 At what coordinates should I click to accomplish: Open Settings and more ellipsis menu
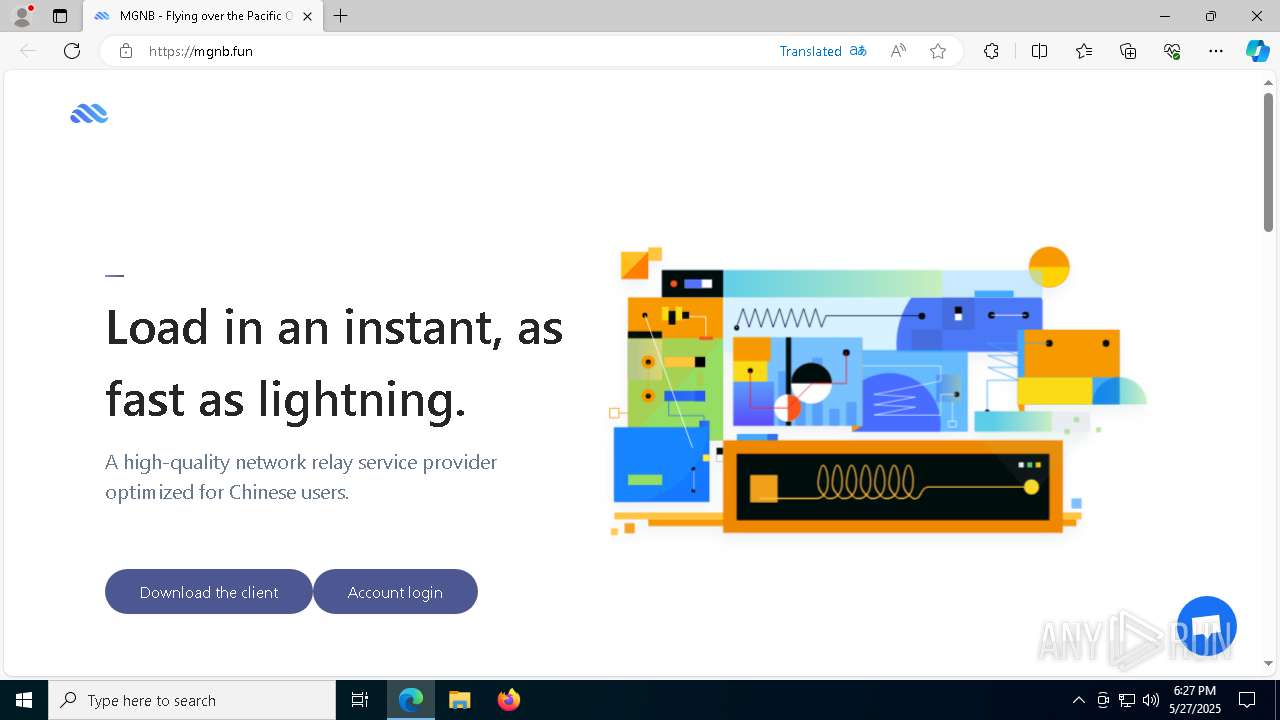coord(1216,51)
